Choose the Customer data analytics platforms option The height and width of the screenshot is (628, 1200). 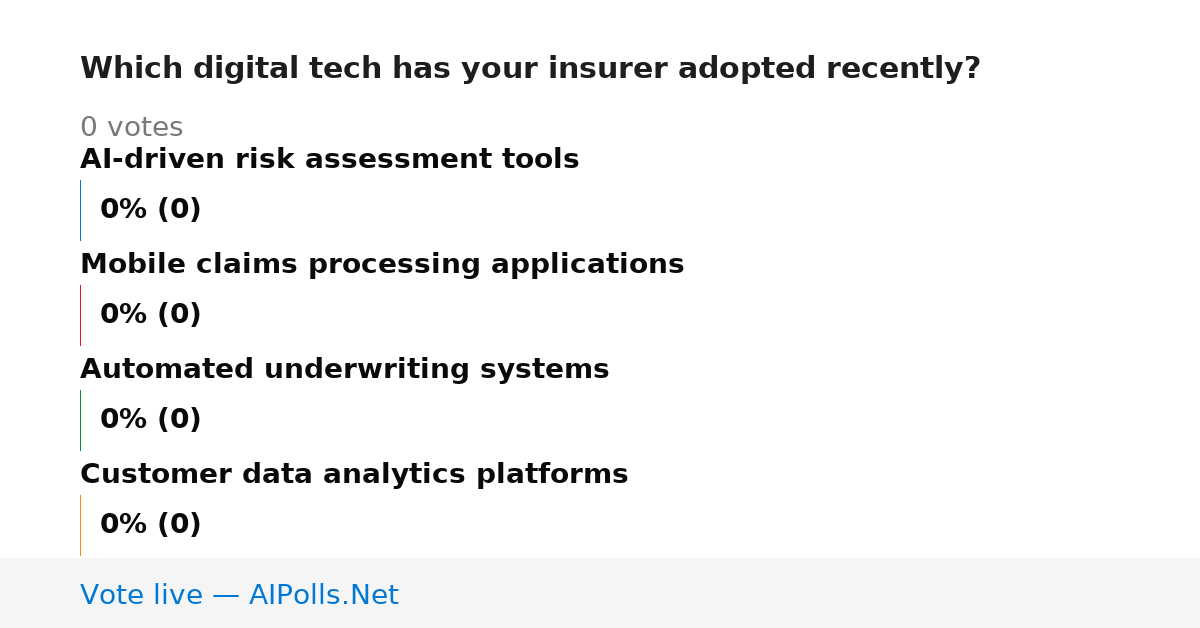click(354, 475)
